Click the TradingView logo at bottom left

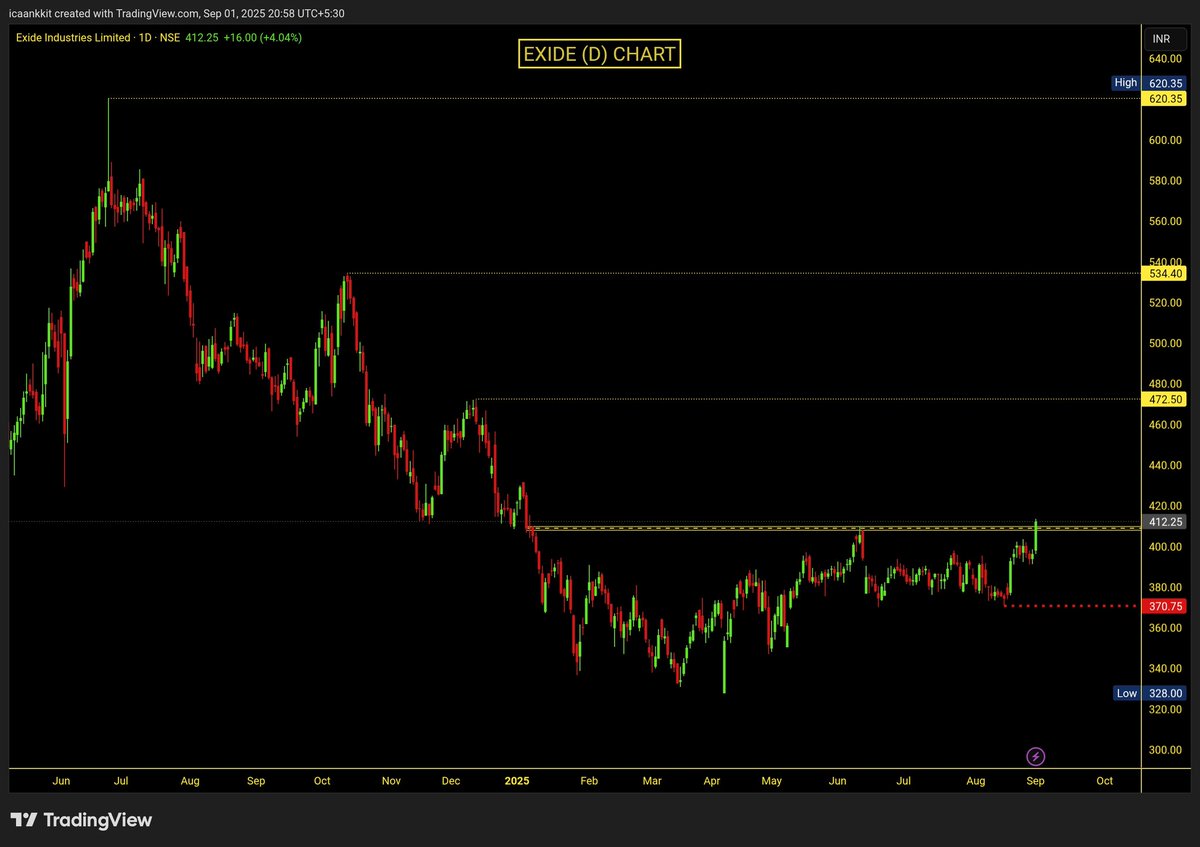[81, 820]
